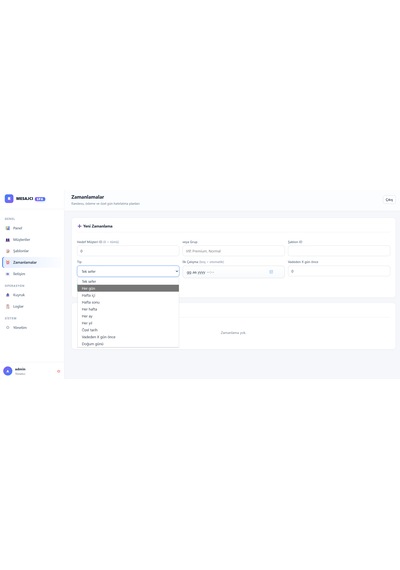Click the admin avatar
Screen dimensions: 400x570
(x=8, y=371)
